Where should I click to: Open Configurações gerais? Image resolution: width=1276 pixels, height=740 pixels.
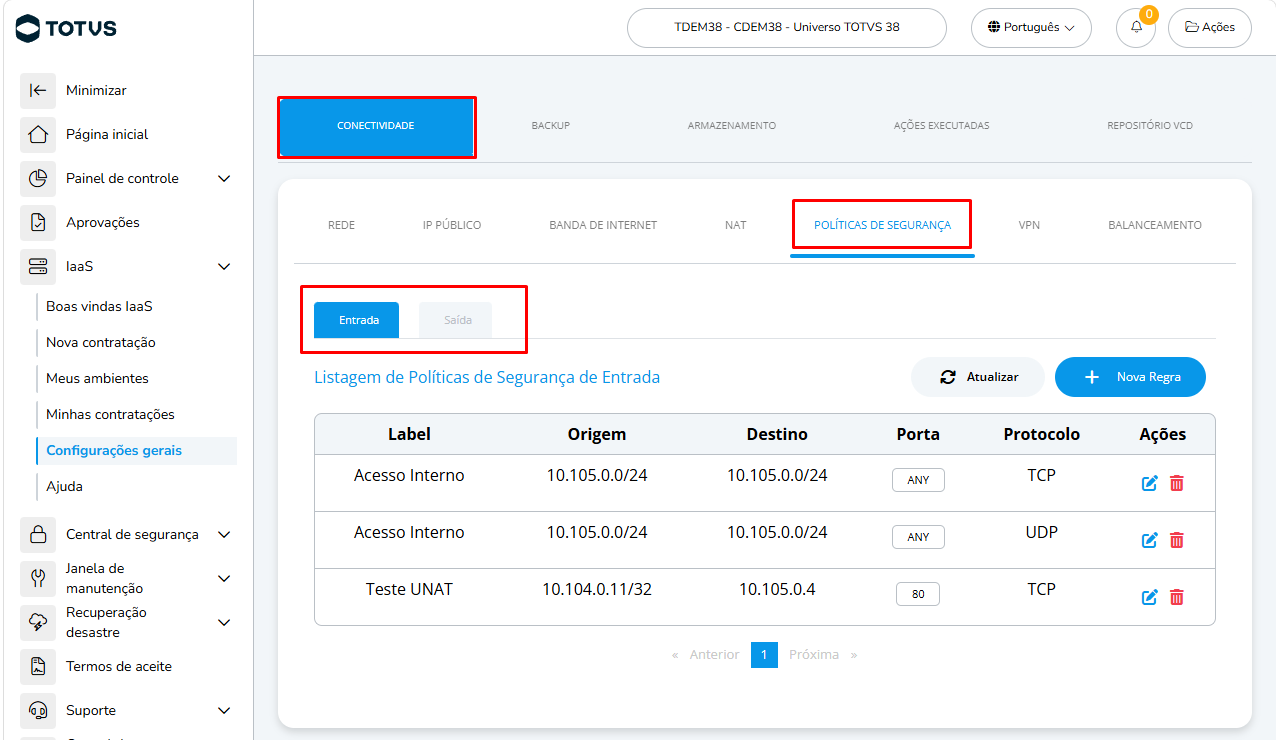(114, 450)
